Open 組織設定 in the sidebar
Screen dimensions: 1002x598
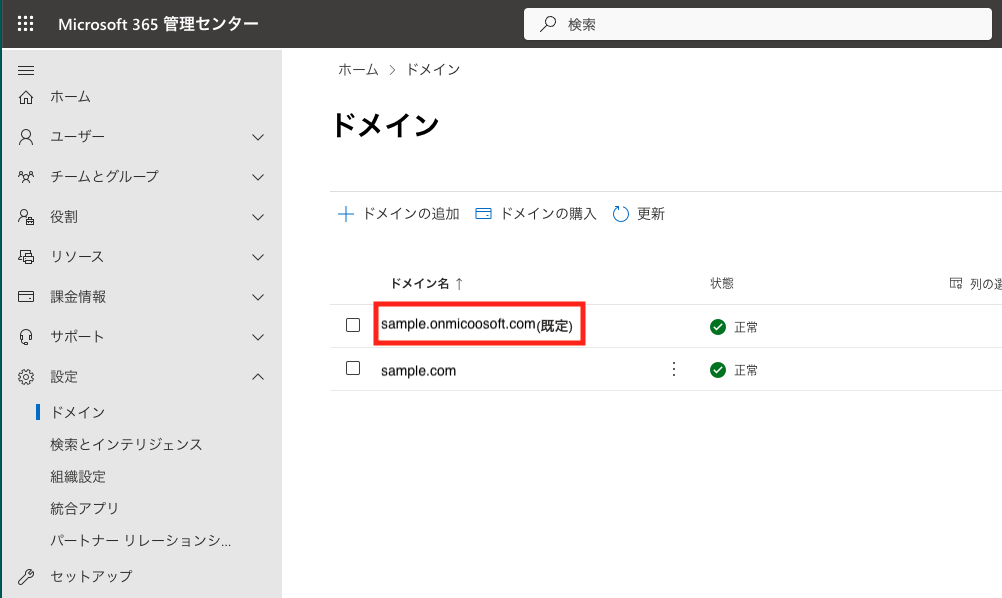[78, 477]
